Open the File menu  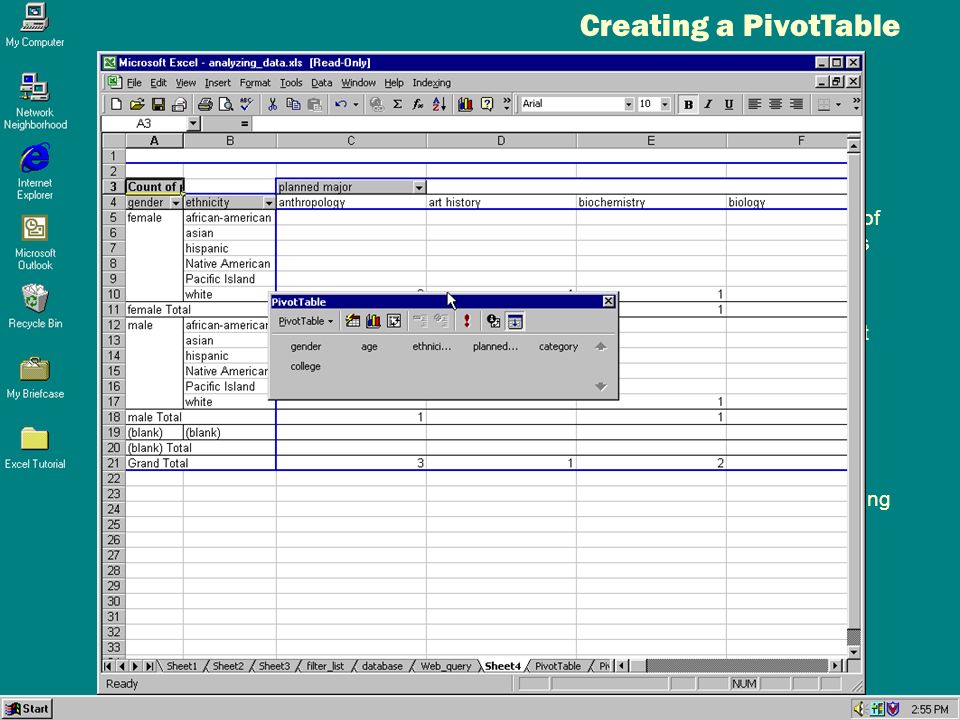tap(134, 83)
